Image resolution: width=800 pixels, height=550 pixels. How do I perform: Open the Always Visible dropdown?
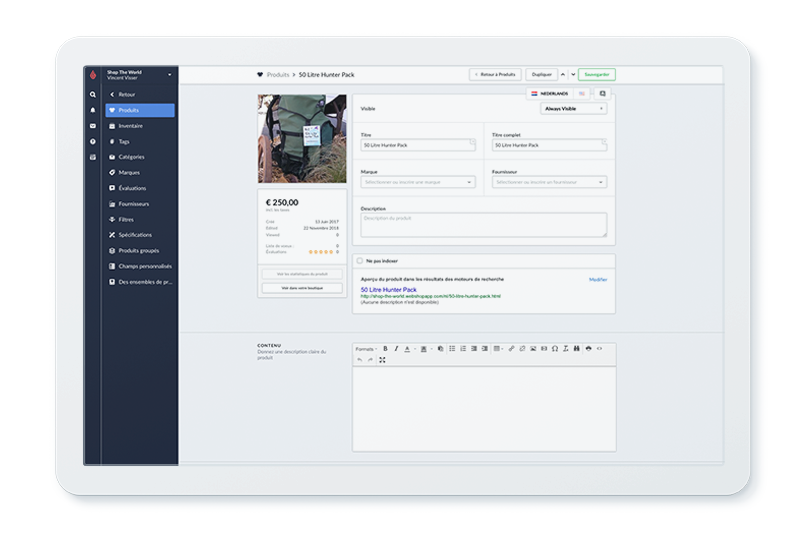[x=573, y=109]
